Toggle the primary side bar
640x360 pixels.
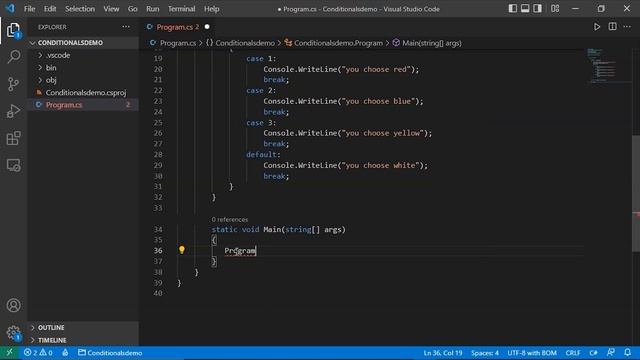pyautogui.click(x=513, y=9)
